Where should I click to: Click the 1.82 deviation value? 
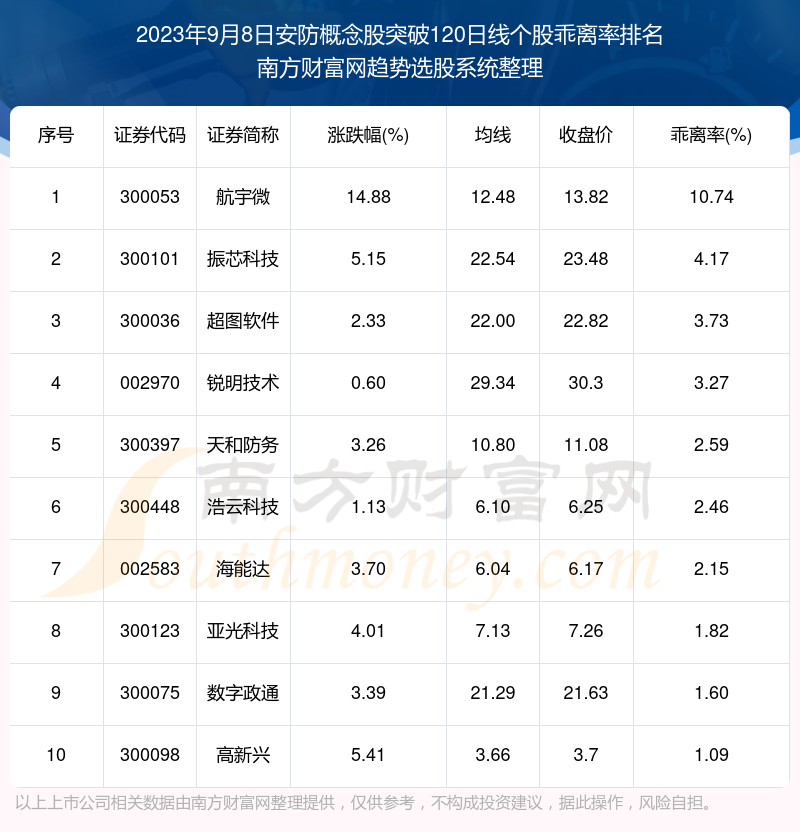[x=711, y=631]
